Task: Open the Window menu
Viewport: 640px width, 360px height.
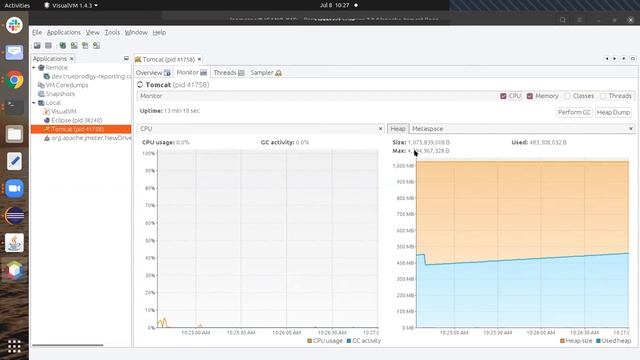Action: tap(136, 32)
